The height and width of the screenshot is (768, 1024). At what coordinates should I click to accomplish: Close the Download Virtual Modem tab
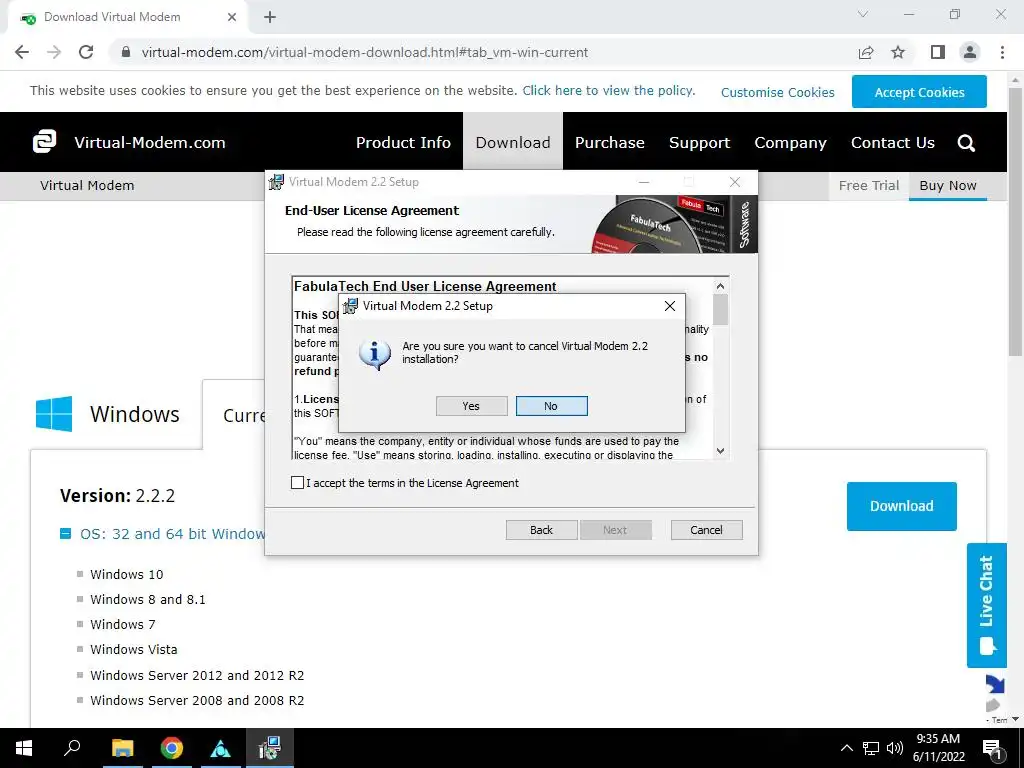(x=232, y=18)
